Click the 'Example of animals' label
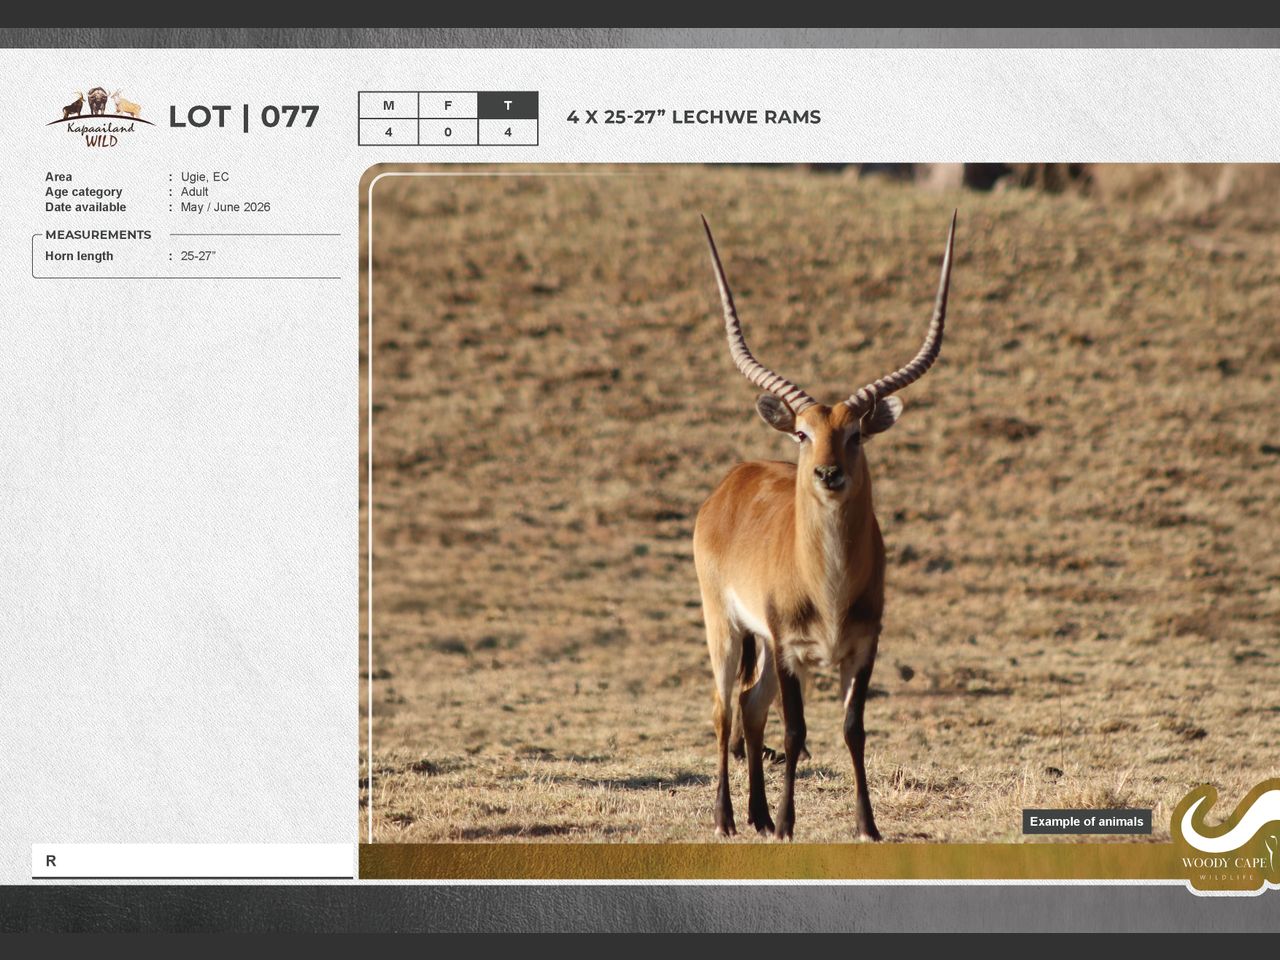The height and width of the screenshot is (960, 1280). pyautogui.click(x=1086, y=822)
